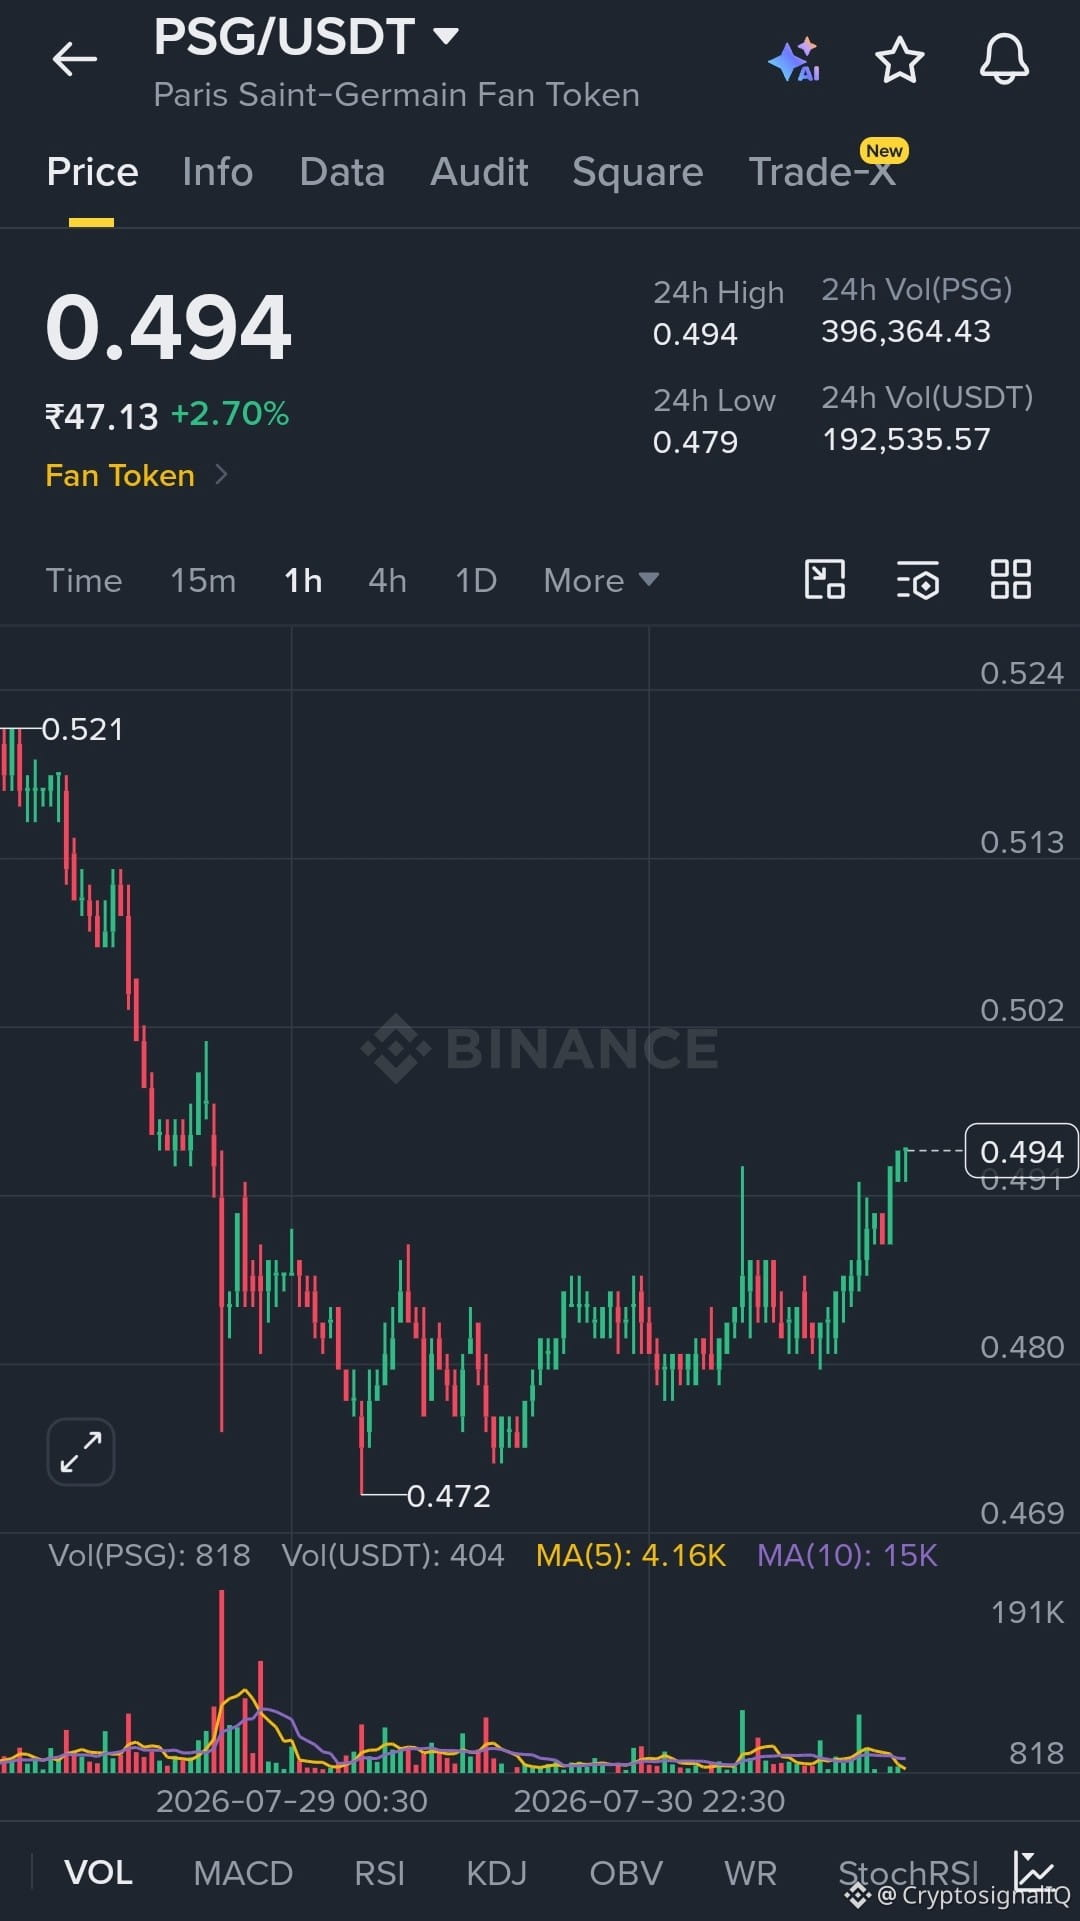Open the PSG/USDT pair selector dropdown

[x=446, y=37]
